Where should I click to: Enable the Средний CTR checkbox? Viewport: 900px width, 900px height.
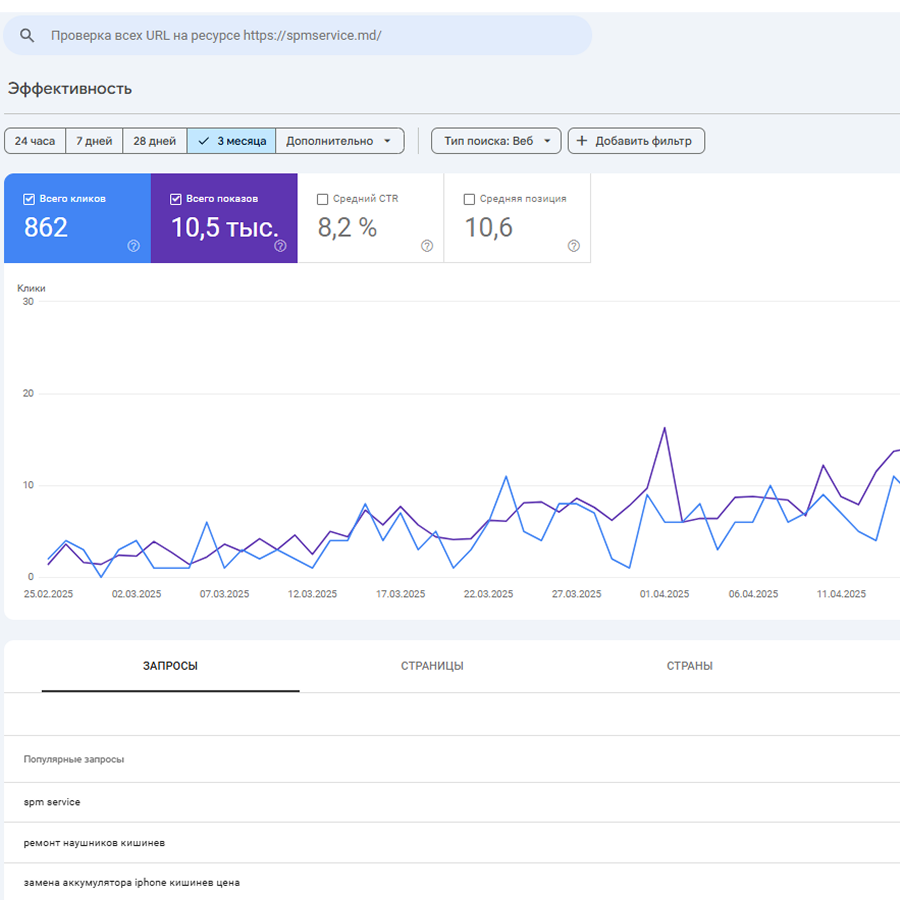coord(322,199)
